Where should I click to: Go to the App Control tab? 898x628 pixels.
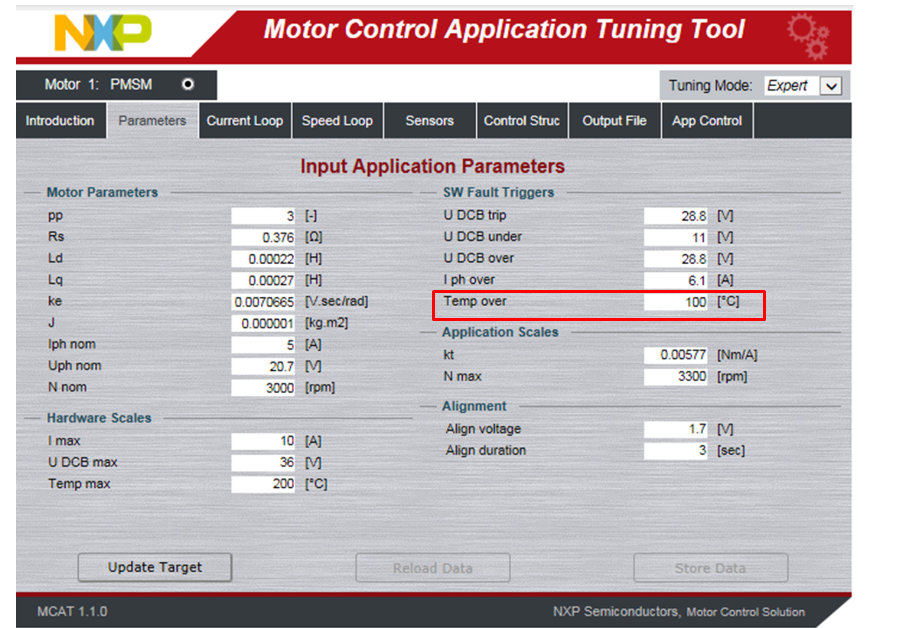click(706, 120)
